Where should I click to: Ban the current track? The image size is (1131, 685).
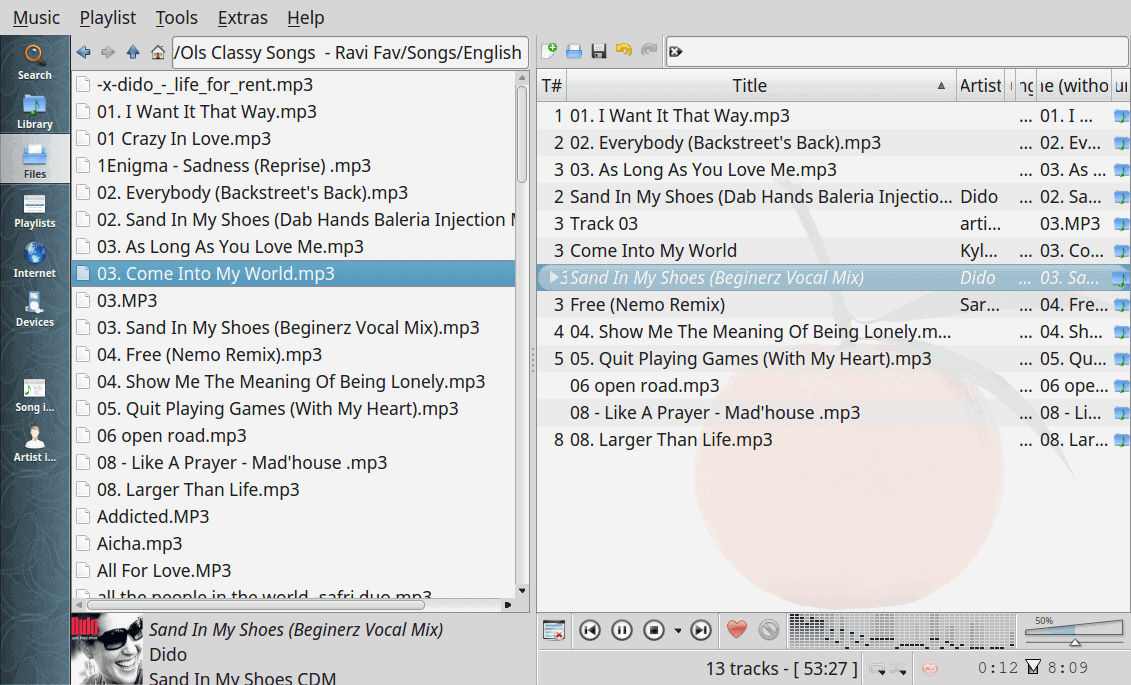[x=768, y=630]
